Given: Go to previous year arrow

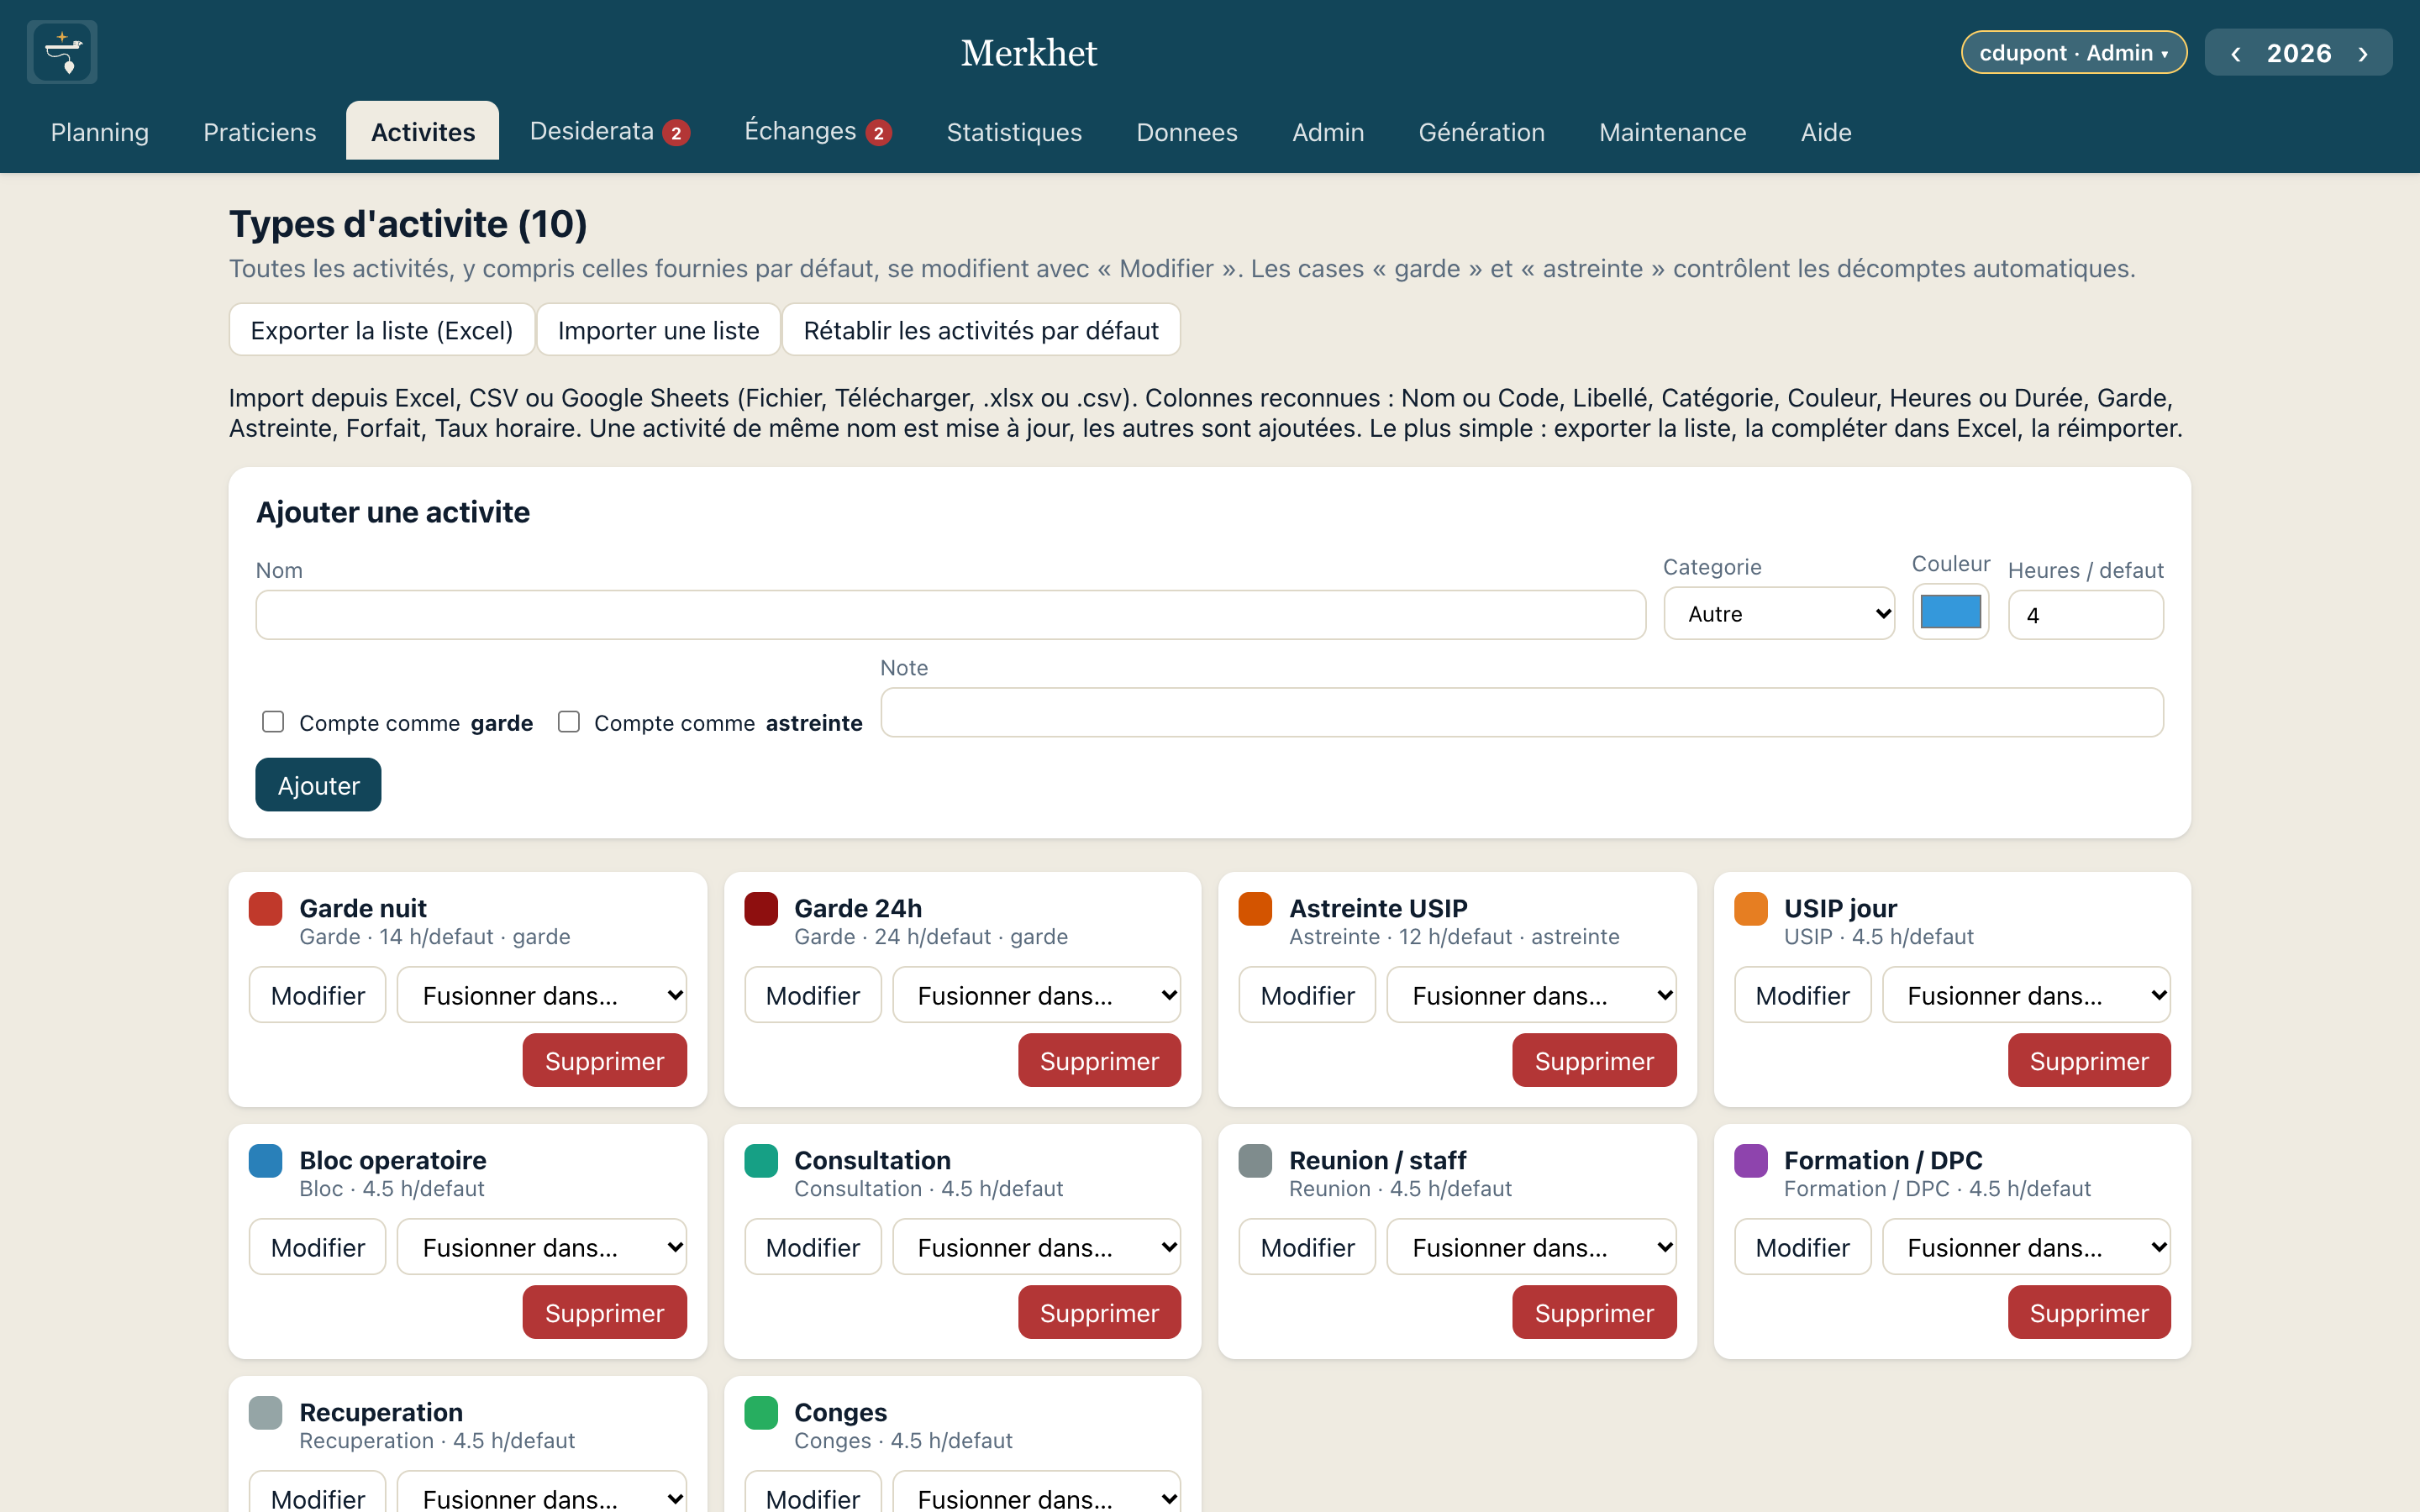Looking at the screenshot, I should click(x=2235, y=53).
